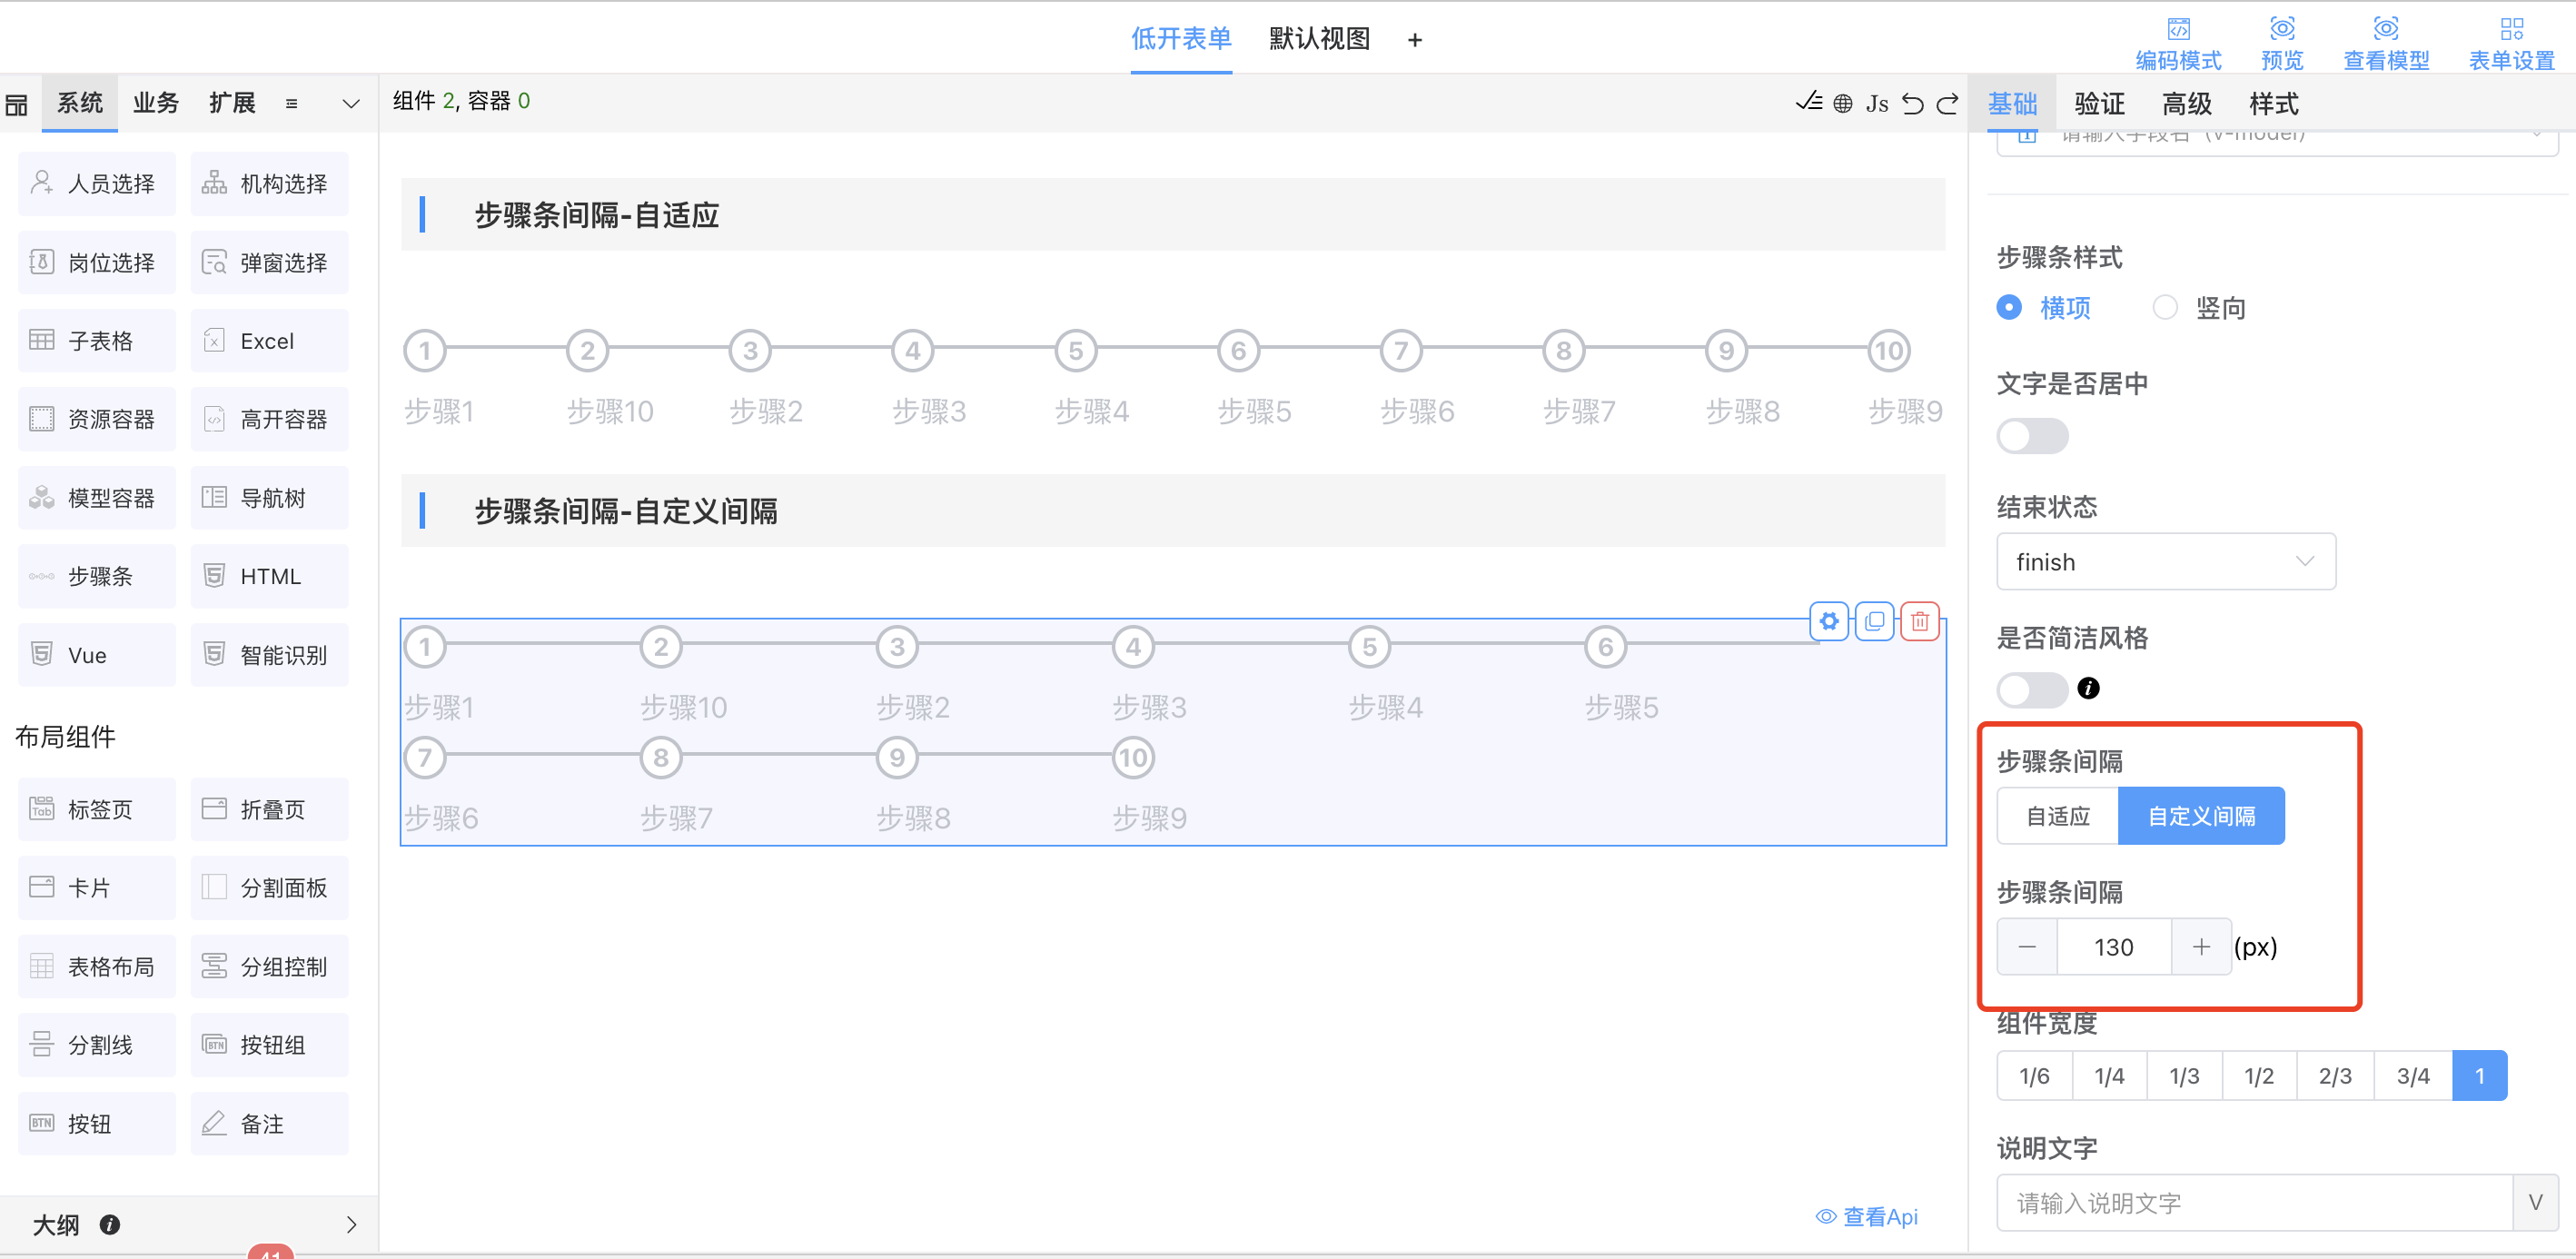Image resolution: width=2576 pixels, height=1259 pixels.
Task: Open selected component's gear settings icon
Action: click(1829, 621)
